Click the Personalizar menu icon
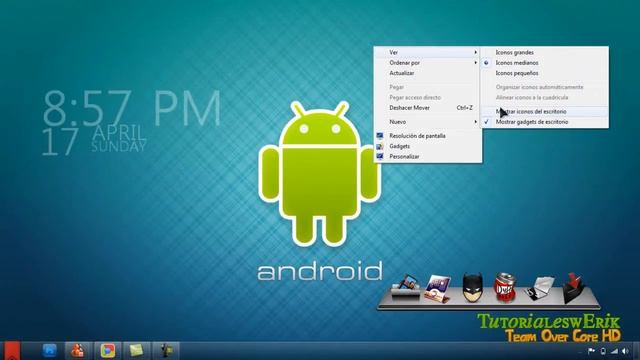 pyautogui.click(x=380, y=156)
